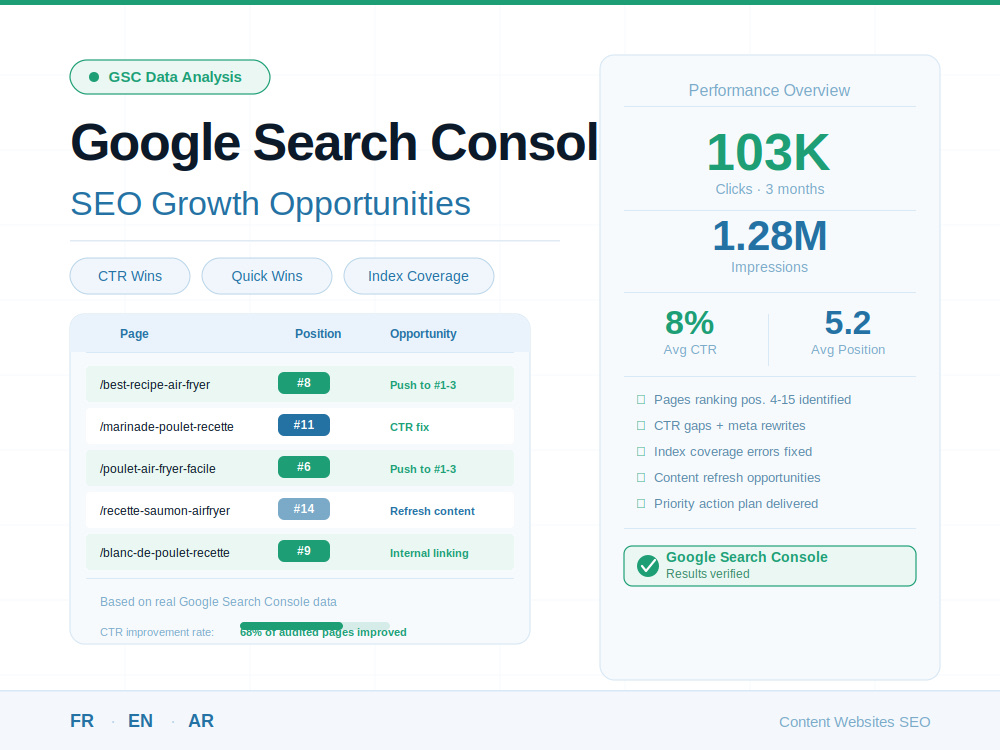Click the Performance Overview heading
This screenshot has height=750, width=1000.
click(769, 91)
